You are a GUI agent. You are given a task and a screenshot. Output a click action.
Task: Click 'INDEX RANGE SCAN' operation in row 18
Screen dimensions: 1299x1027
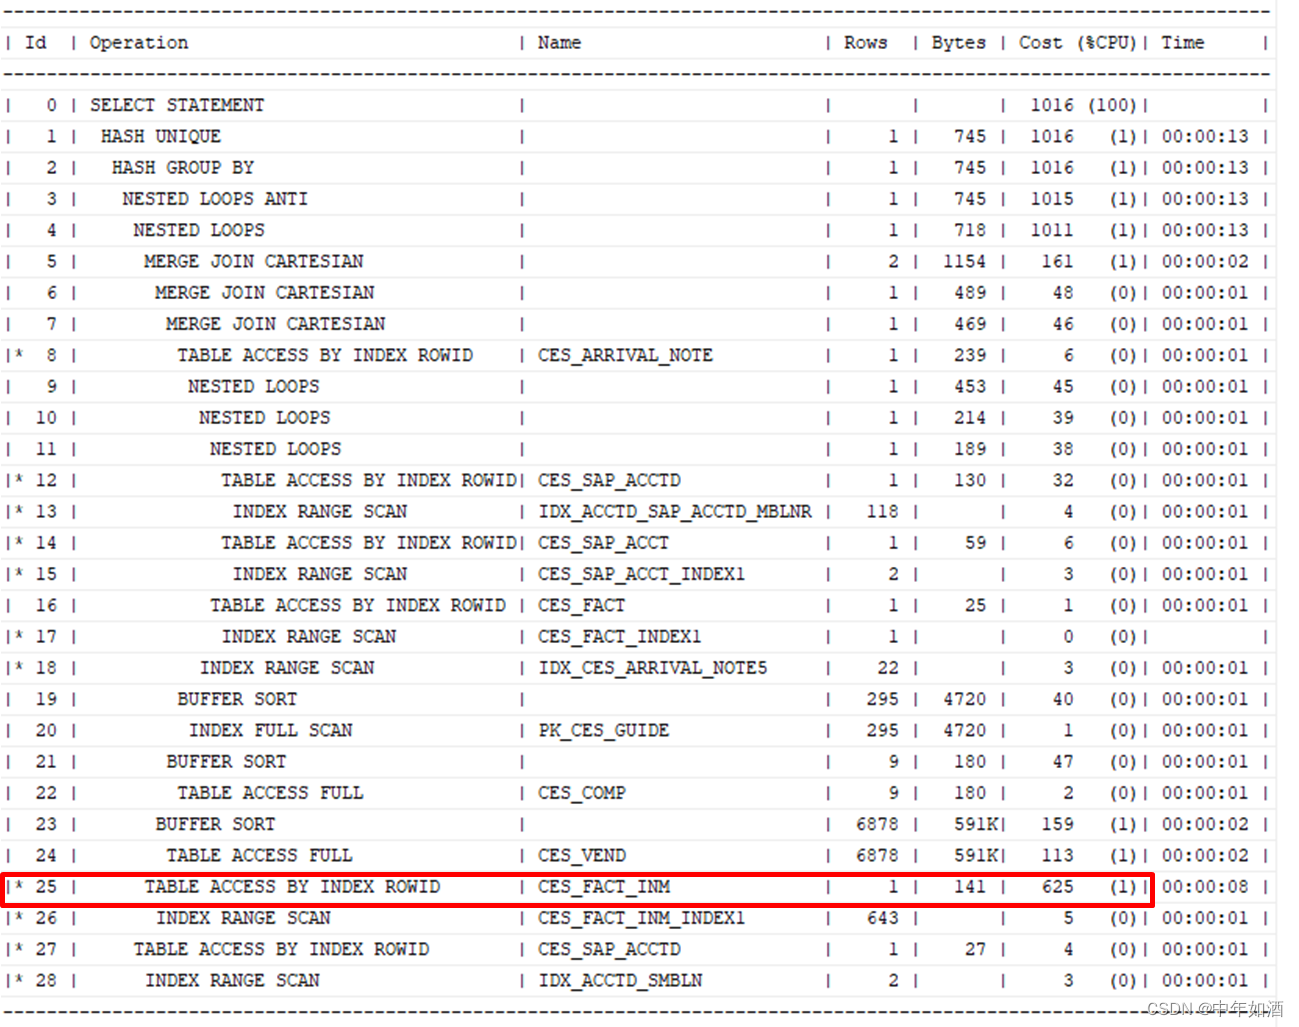click(287, 668)
